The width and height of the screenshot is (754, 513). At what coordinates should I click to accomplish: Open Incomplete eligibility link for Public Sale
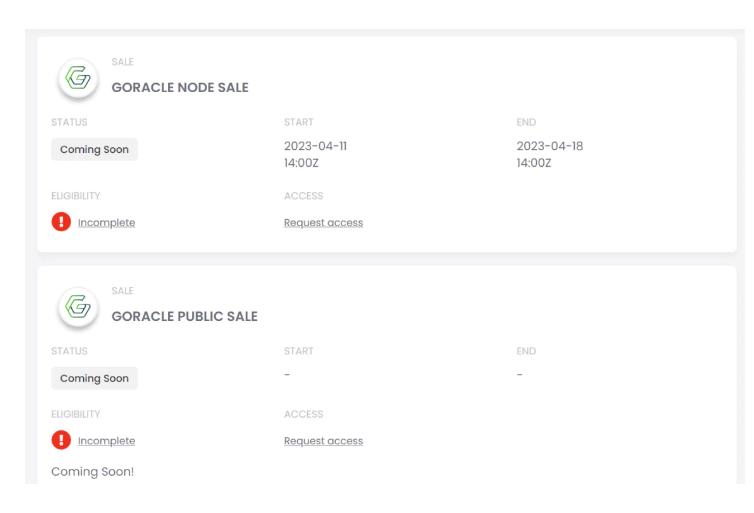[106, 441]
